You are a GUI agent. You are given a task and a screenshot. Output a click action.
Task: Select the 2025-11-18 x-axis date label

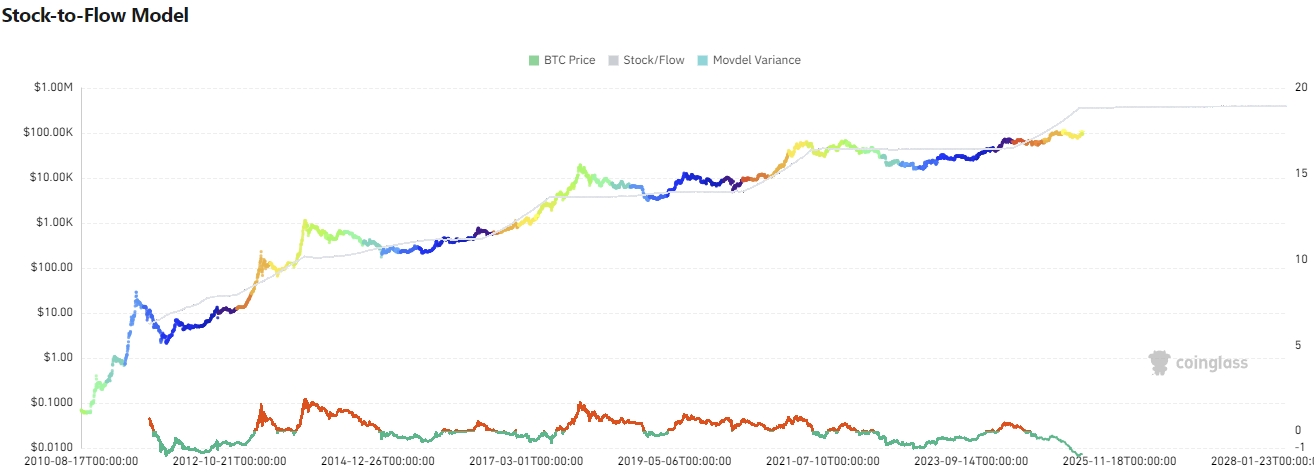[x=1120, y=461]
